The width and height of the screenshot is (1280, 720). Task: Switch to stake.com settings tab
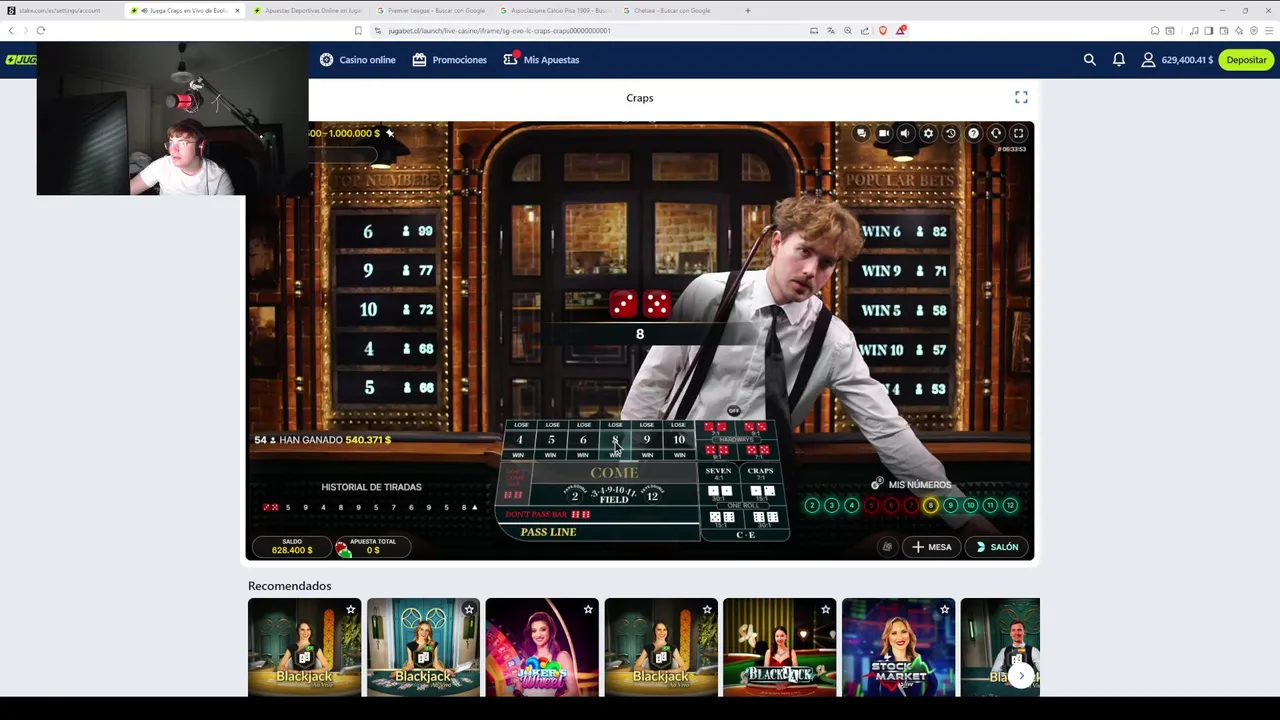tap(60, 10)
